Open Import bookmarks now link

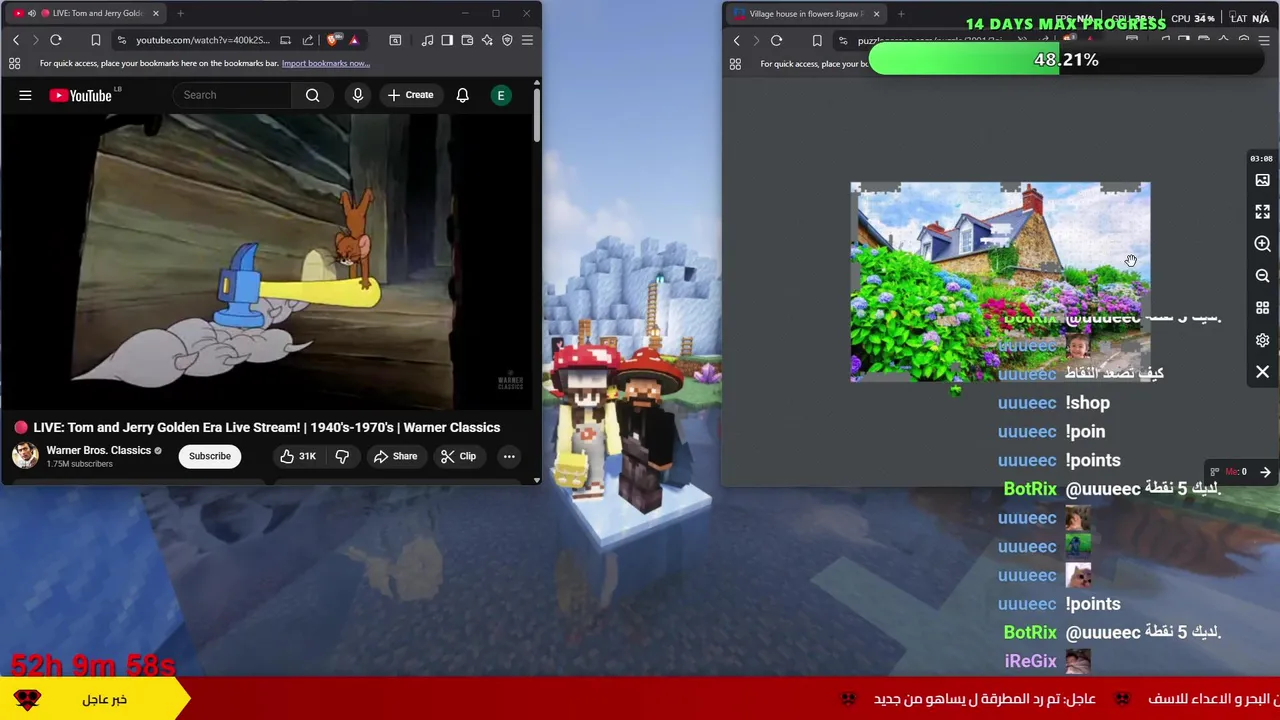(x=325, y=63)
